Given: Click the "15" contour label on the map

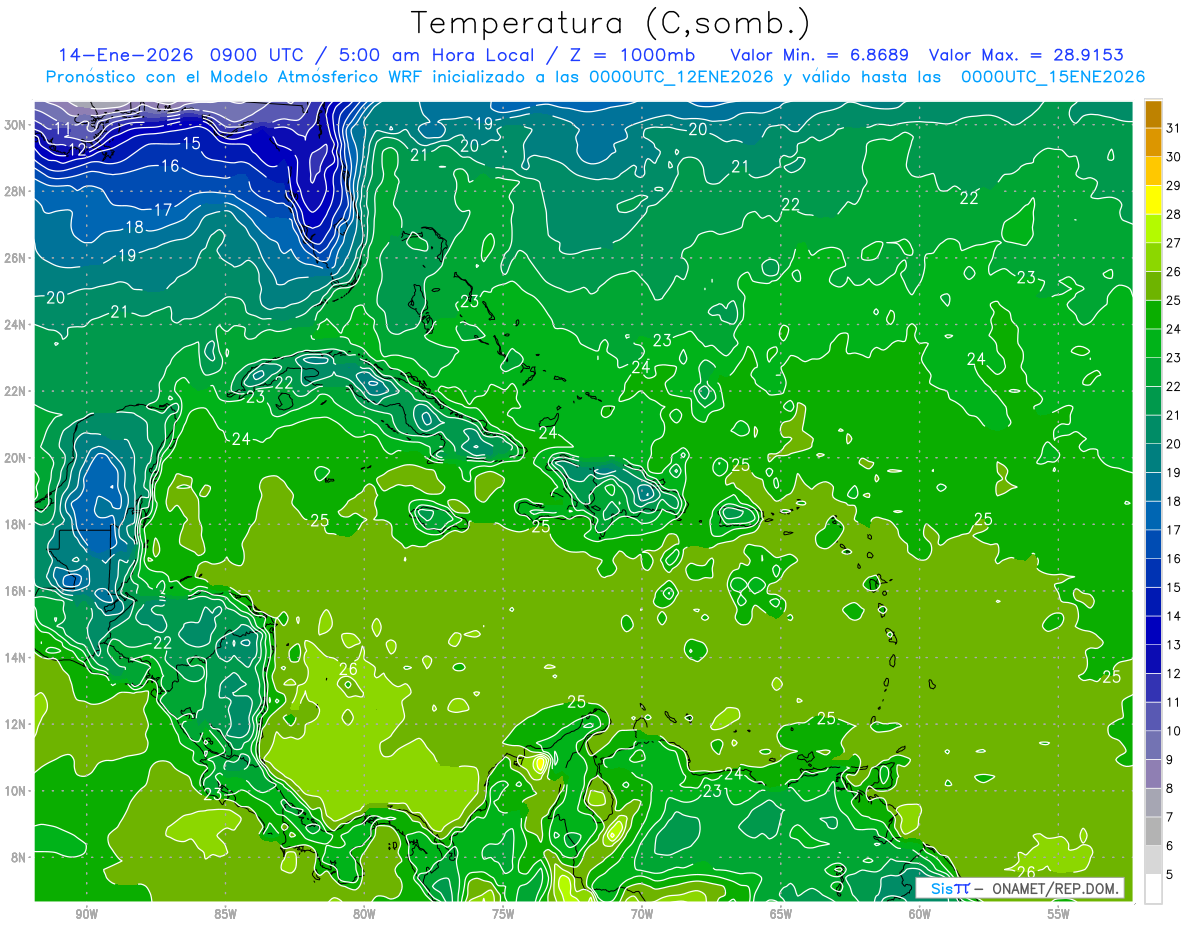Looking at the screenshot, I should (191, 144).
